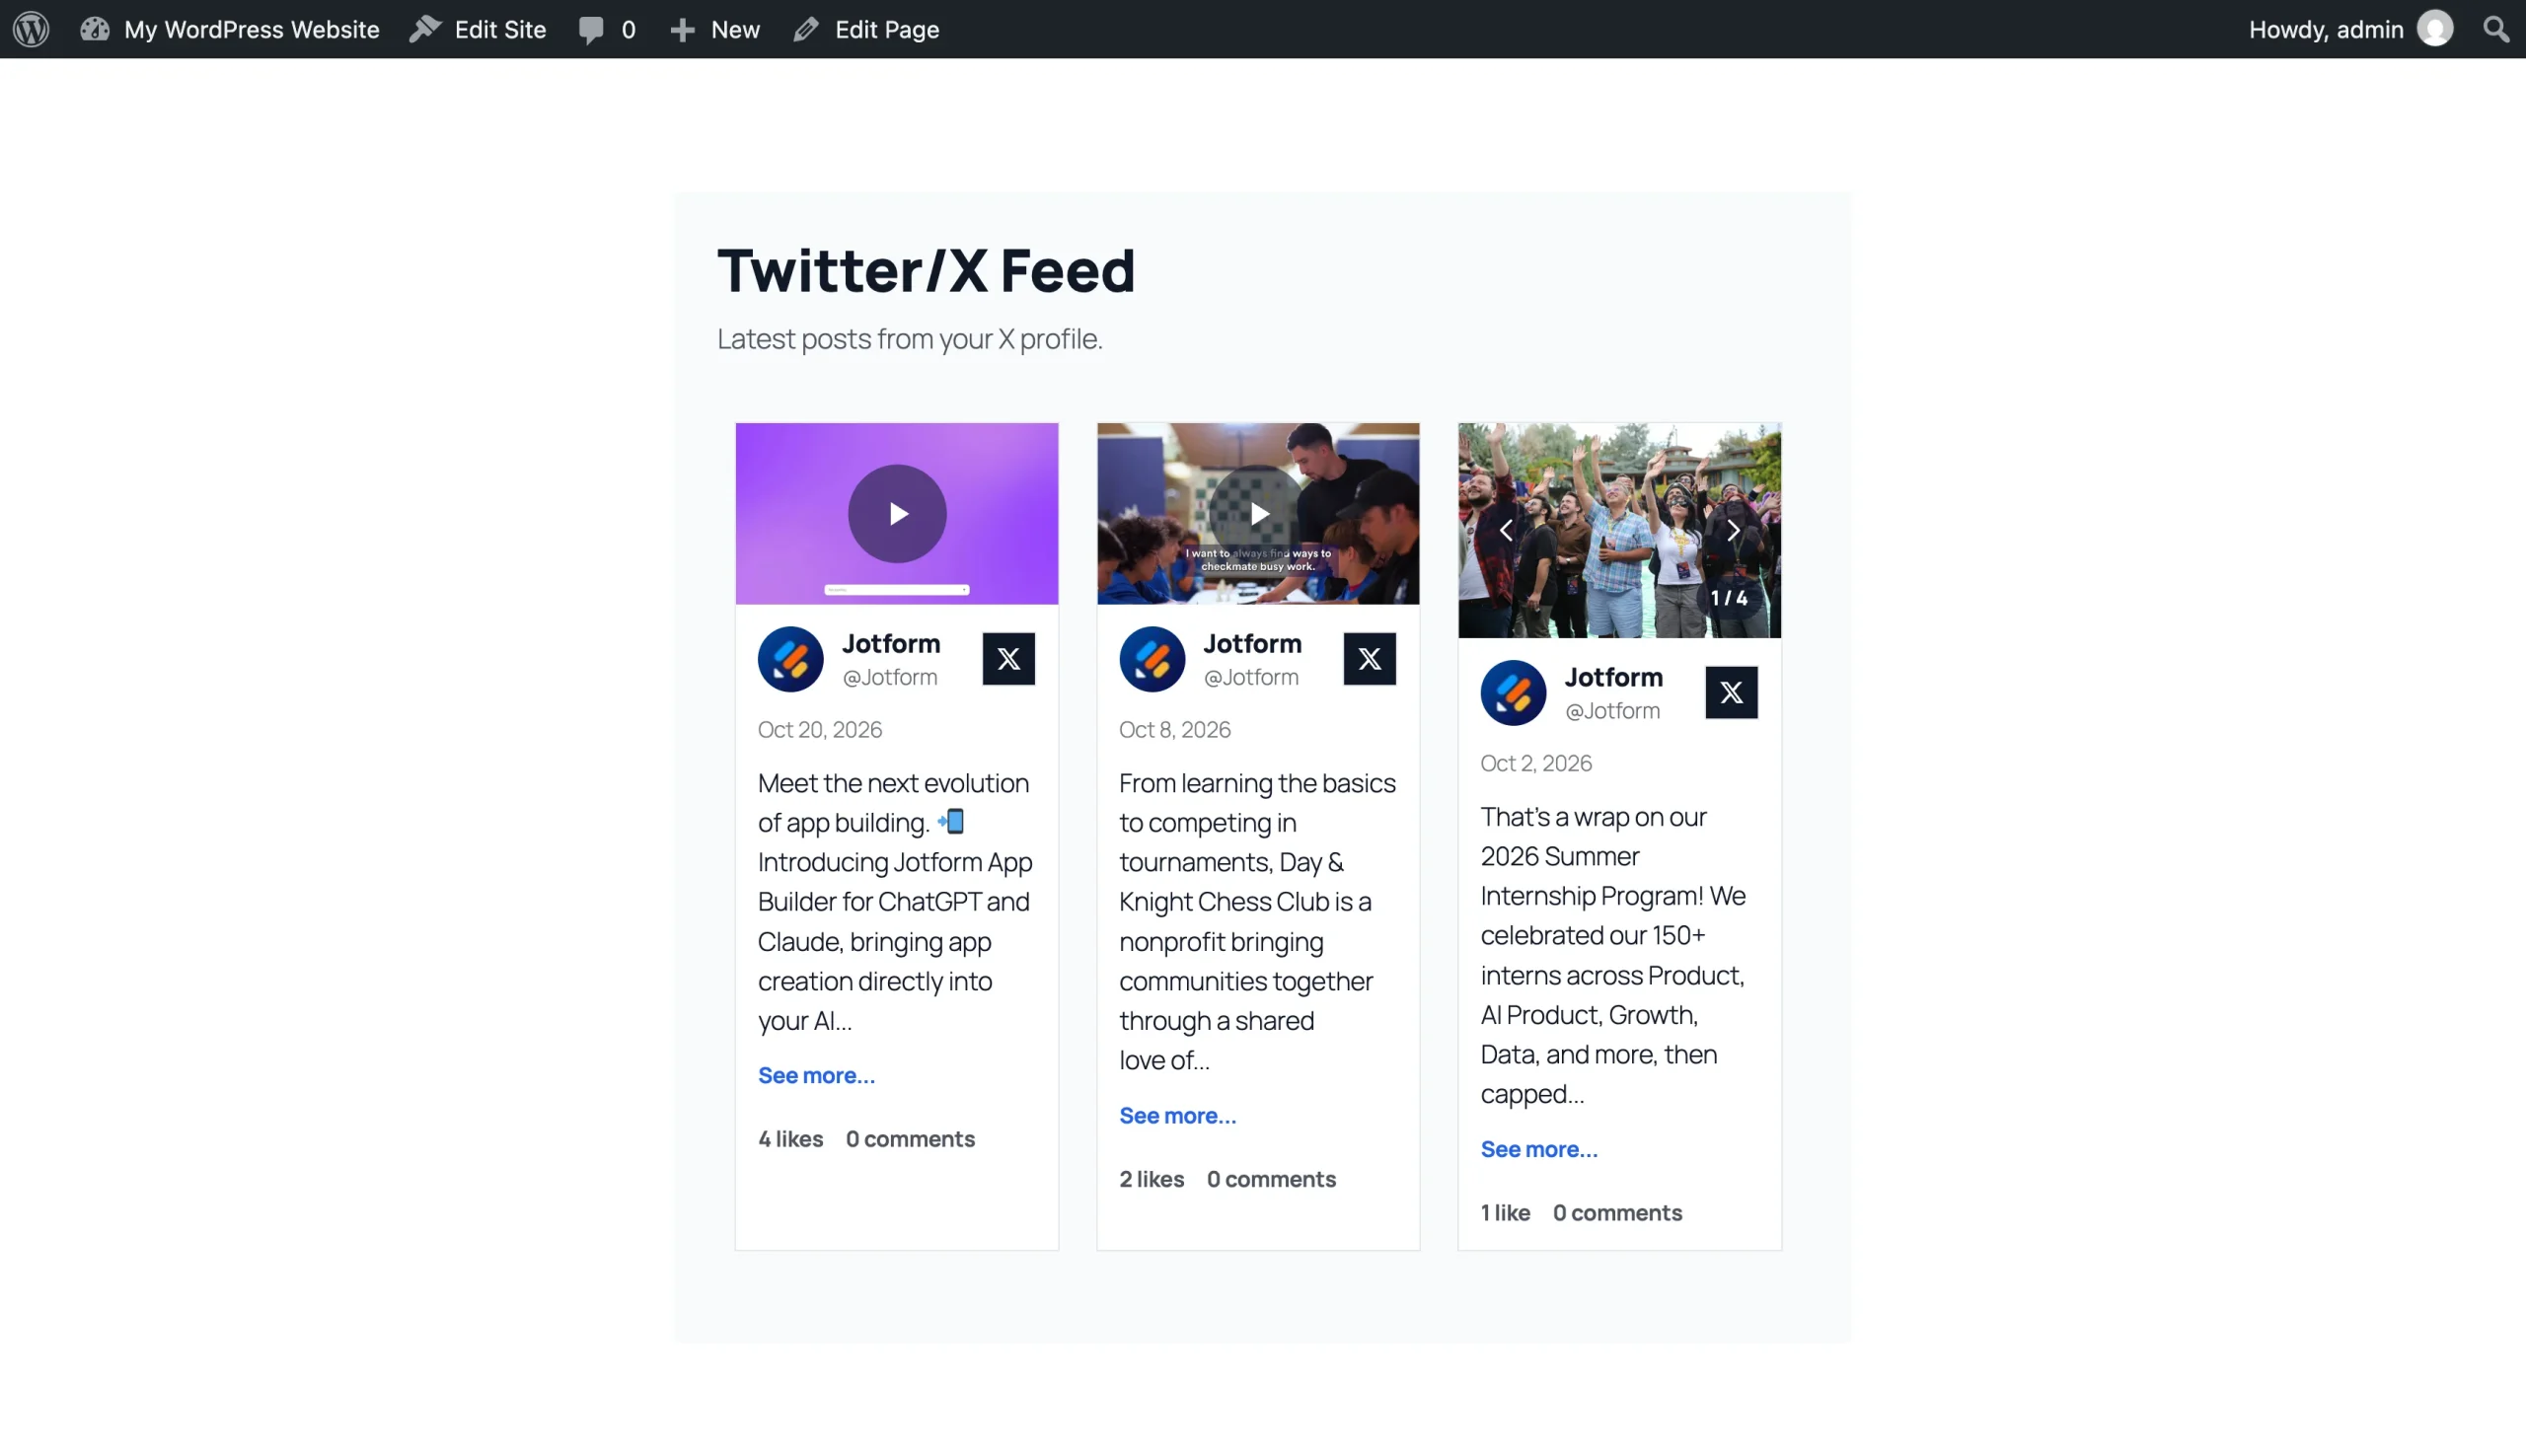The height and width of the screenshot is (1456, 2526).
Task: Click the Oct 20, 2026 date
Action: pos(820,729)
